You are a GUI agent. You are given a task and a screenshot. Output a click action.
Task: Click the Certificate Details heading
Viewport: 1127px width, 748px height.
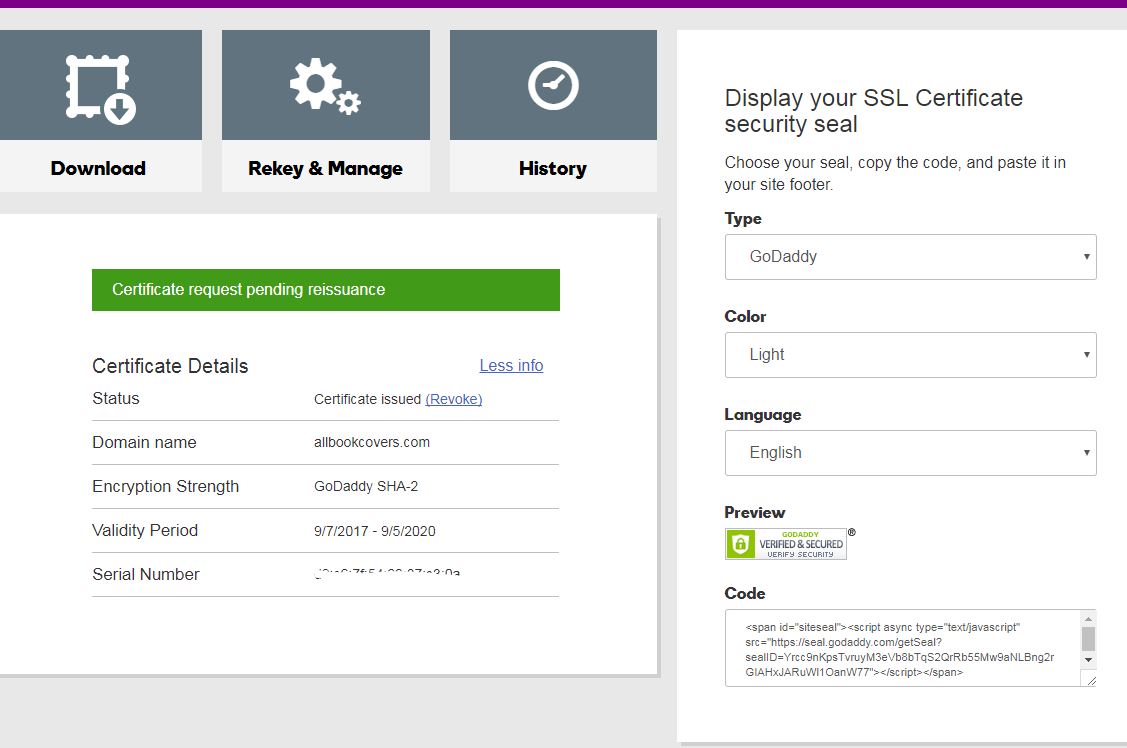pyautogui.click(x=170, y=366)
